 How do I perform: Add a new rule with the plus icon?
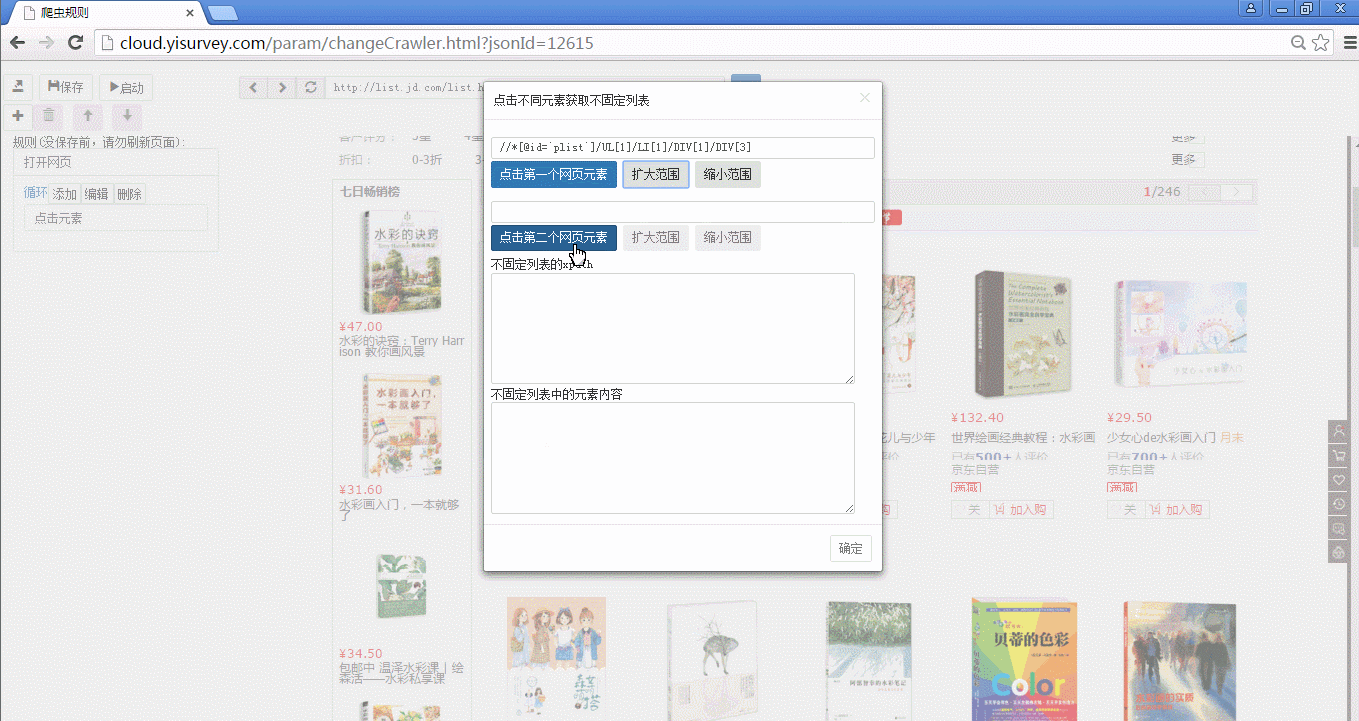coord(18,116)
